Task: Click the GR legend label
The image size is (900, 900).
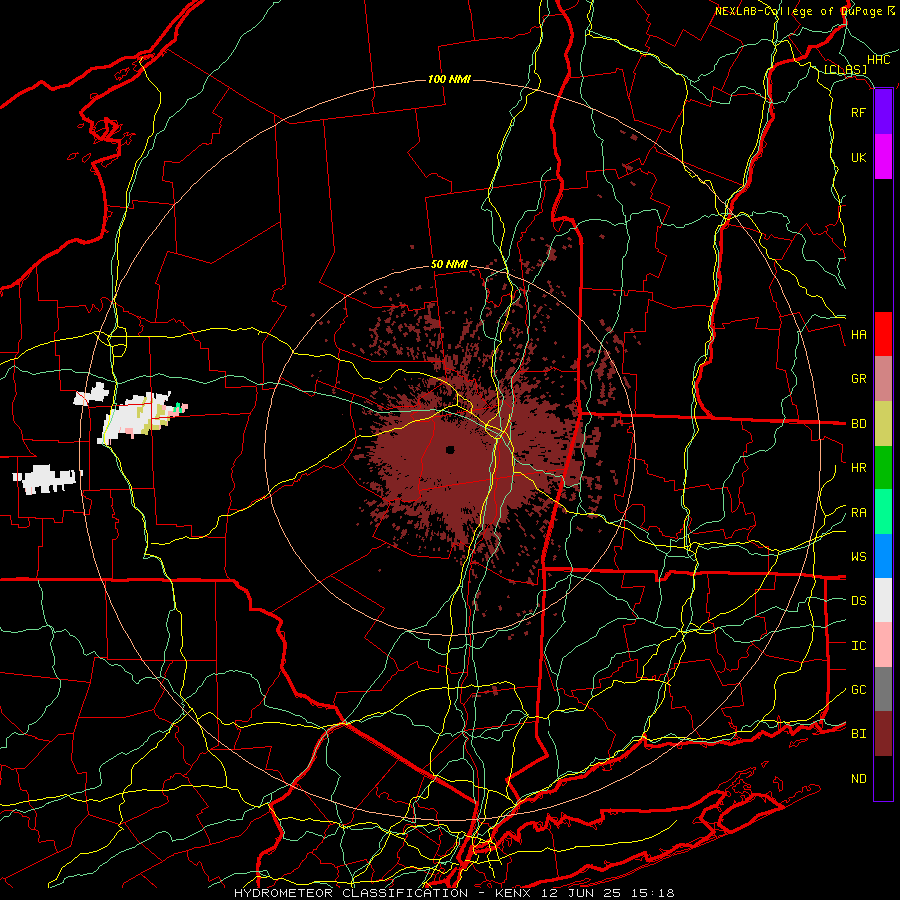Action: pyautogui.click(x=858, y=379)
